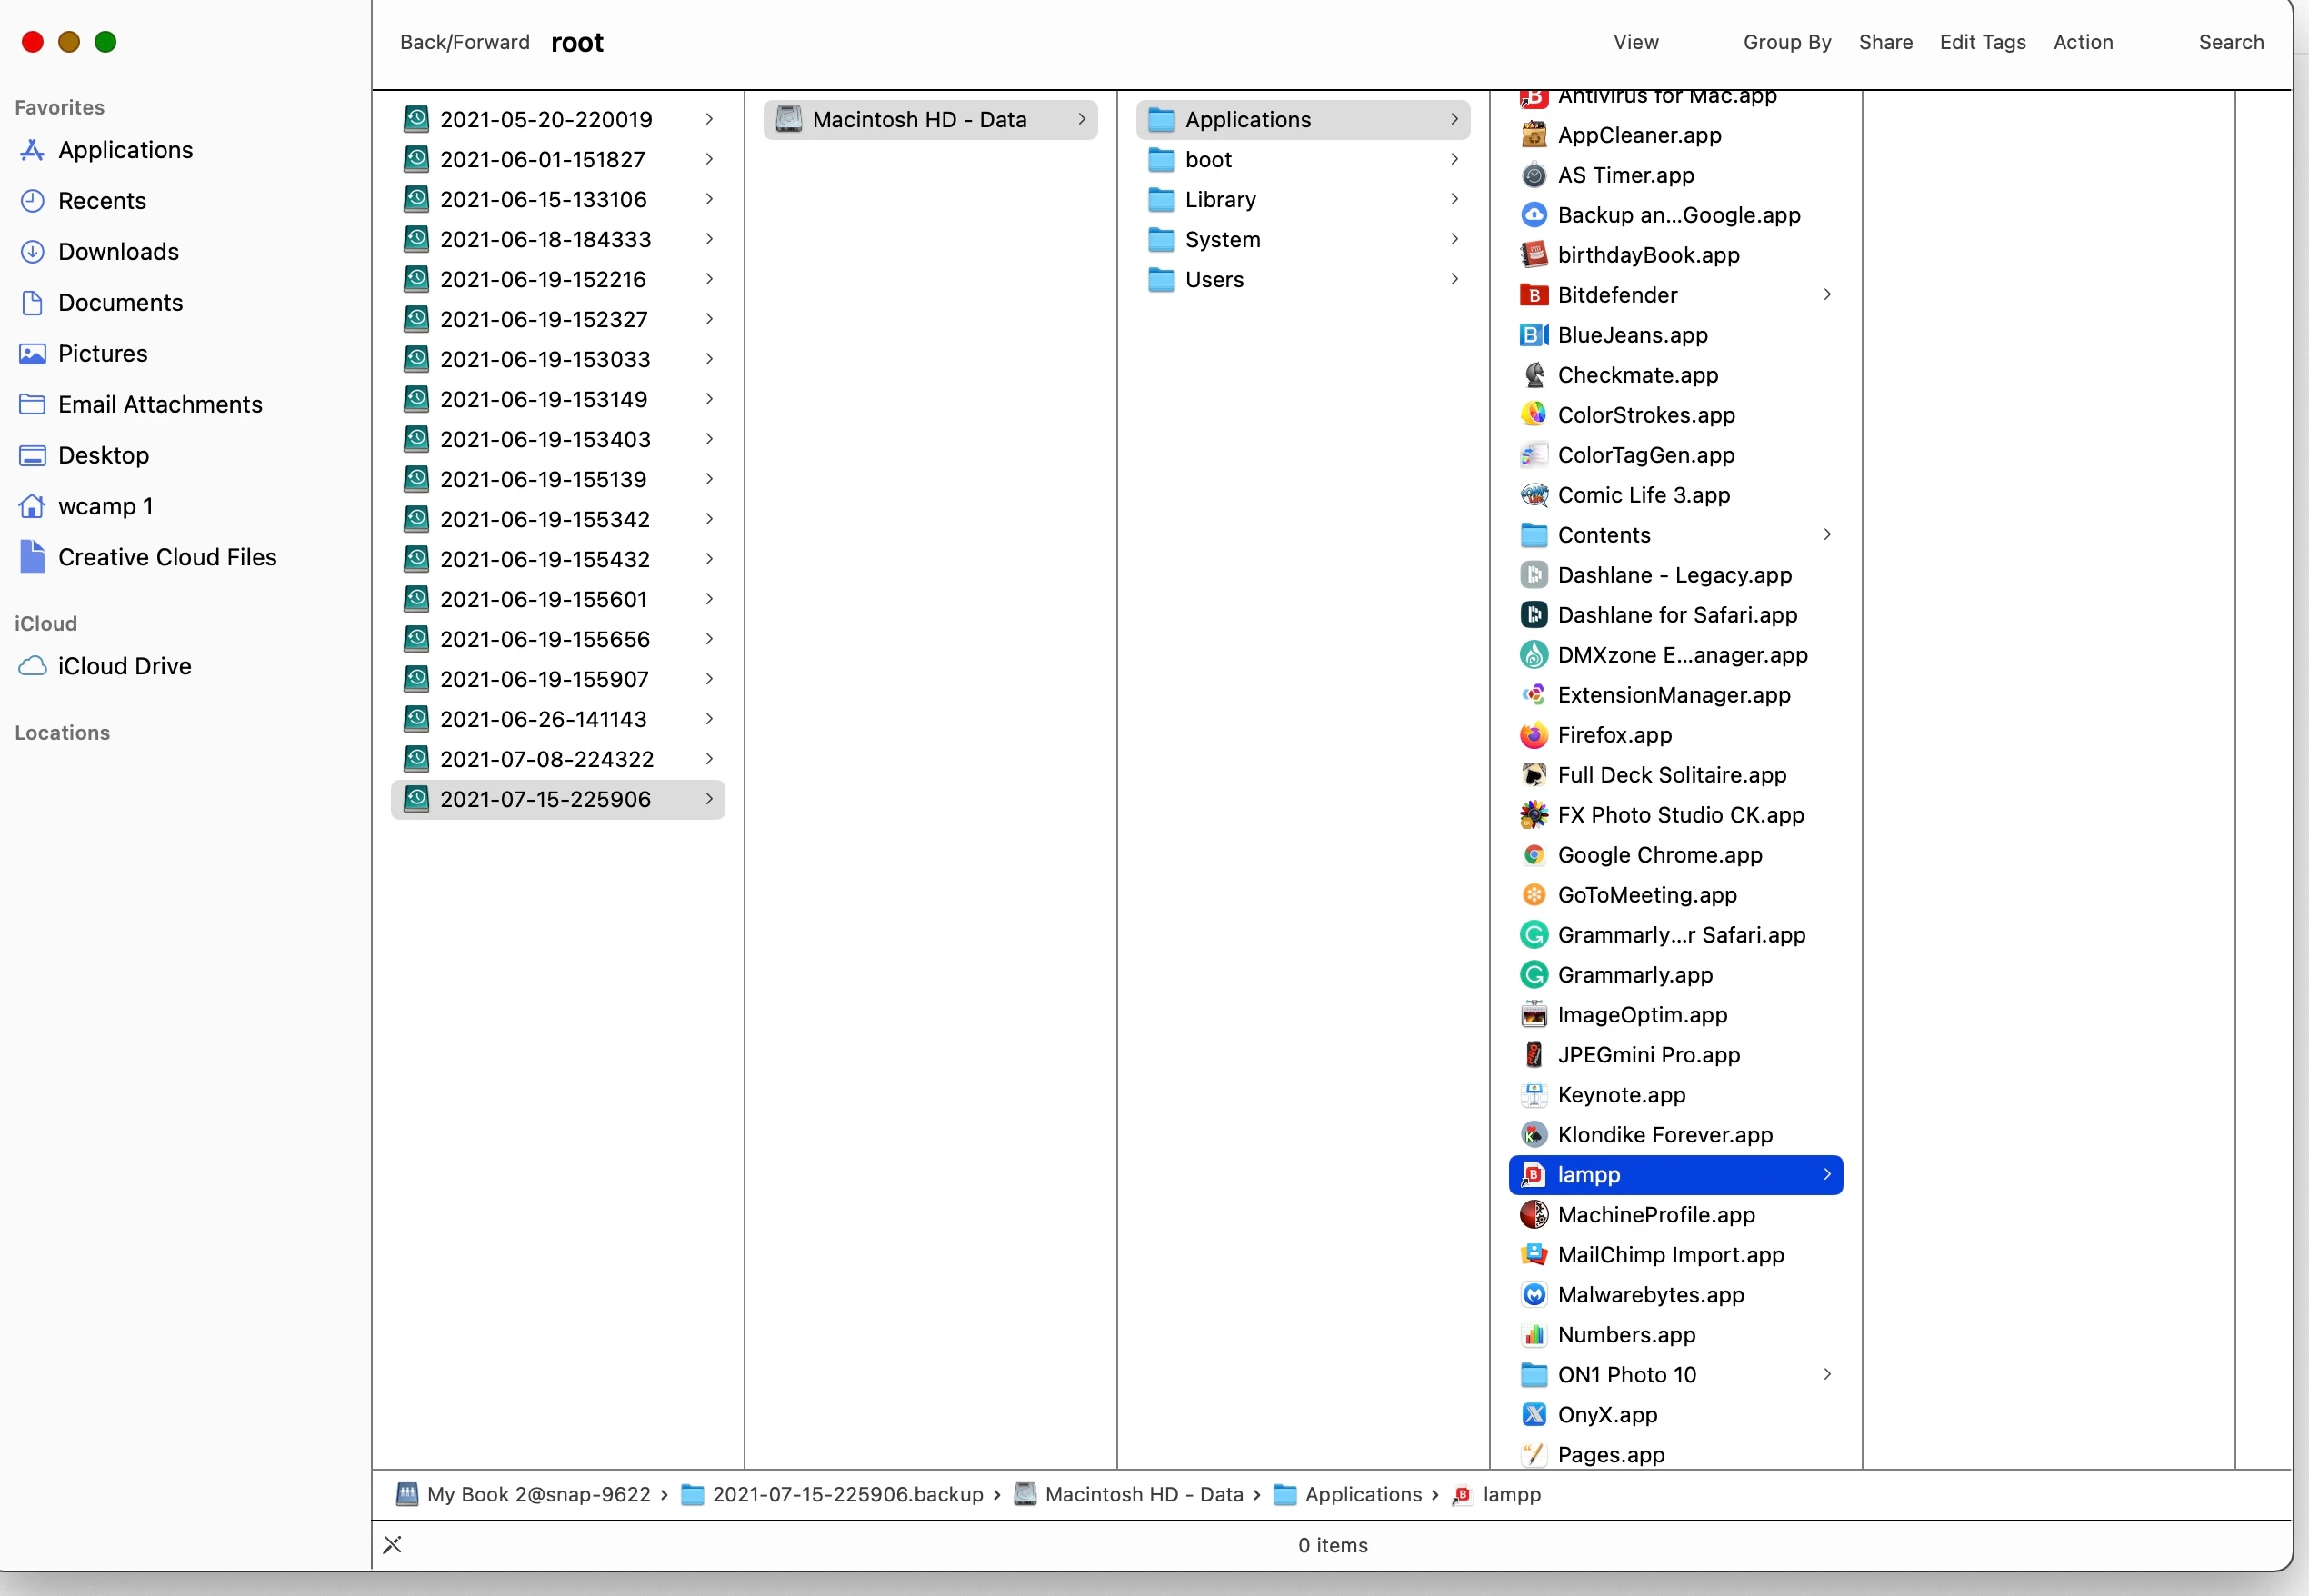Open the View toolbar menu
Screen dimensions: 2309x1596
tap(1635, 42)
